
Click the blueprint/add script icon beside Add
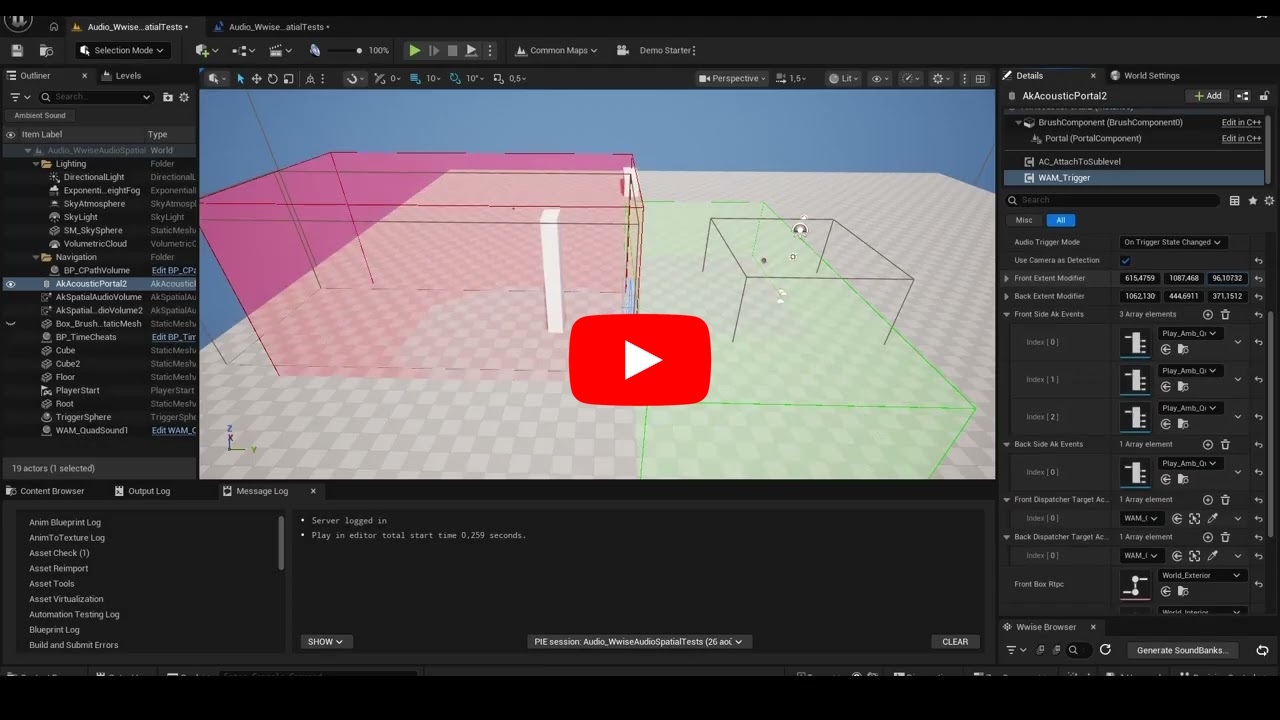coord(1243,96)
